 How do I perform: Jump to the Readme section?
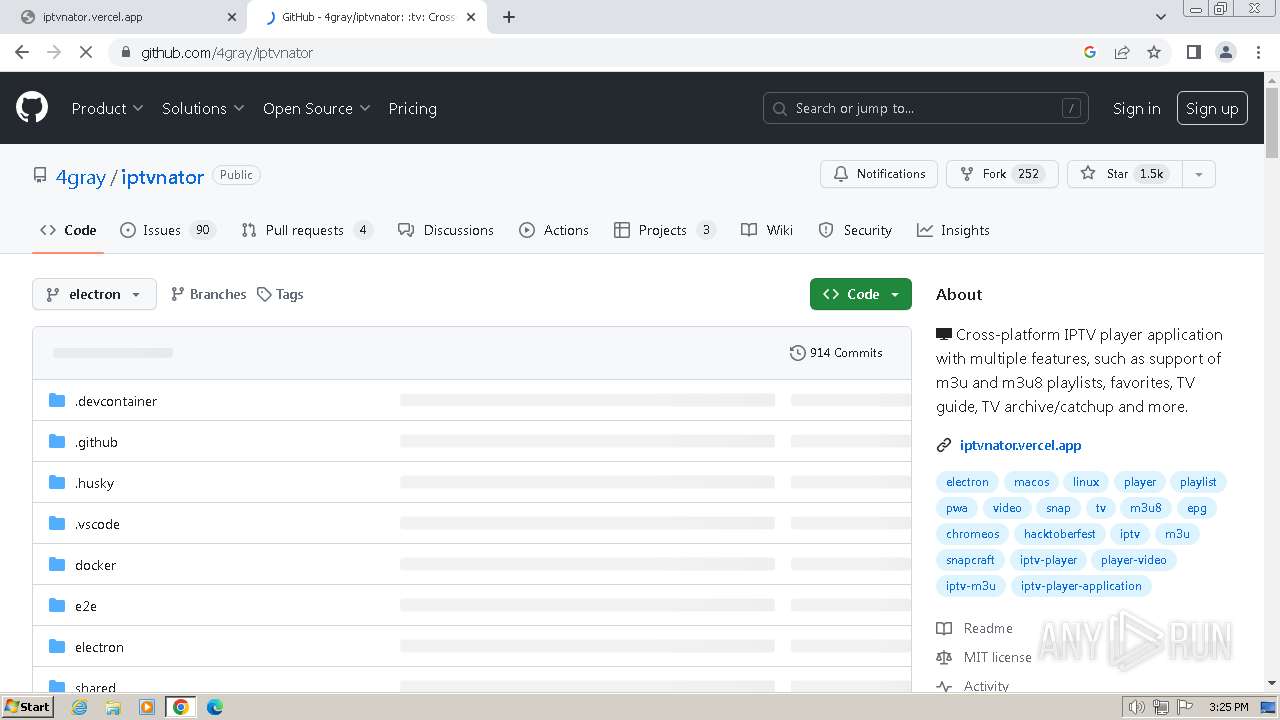click(x=975, y=628)
